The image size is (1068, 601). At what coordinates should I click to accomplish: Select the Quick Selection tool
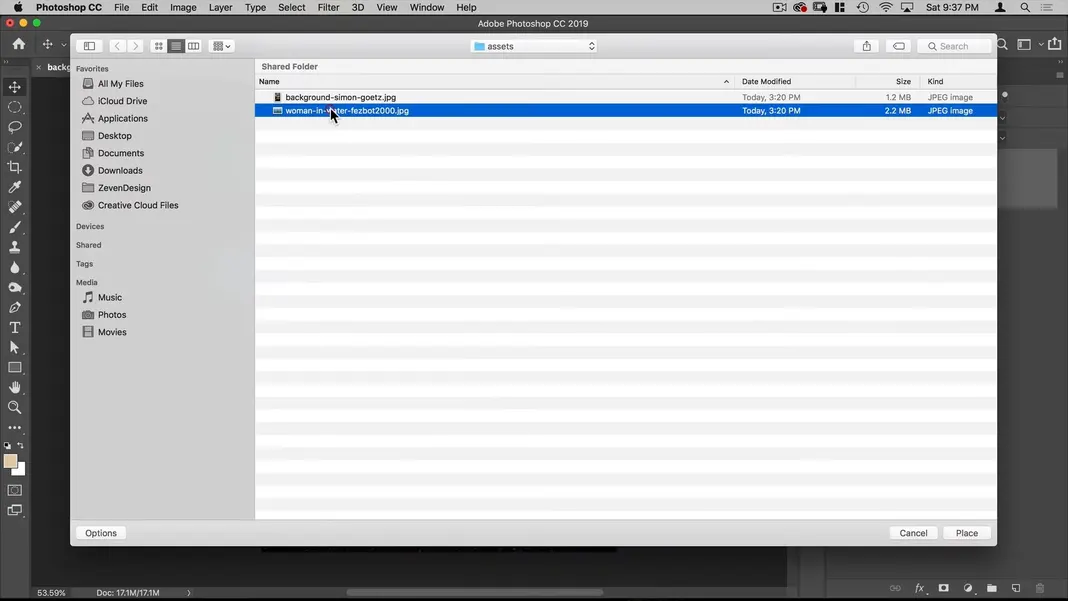14,147
